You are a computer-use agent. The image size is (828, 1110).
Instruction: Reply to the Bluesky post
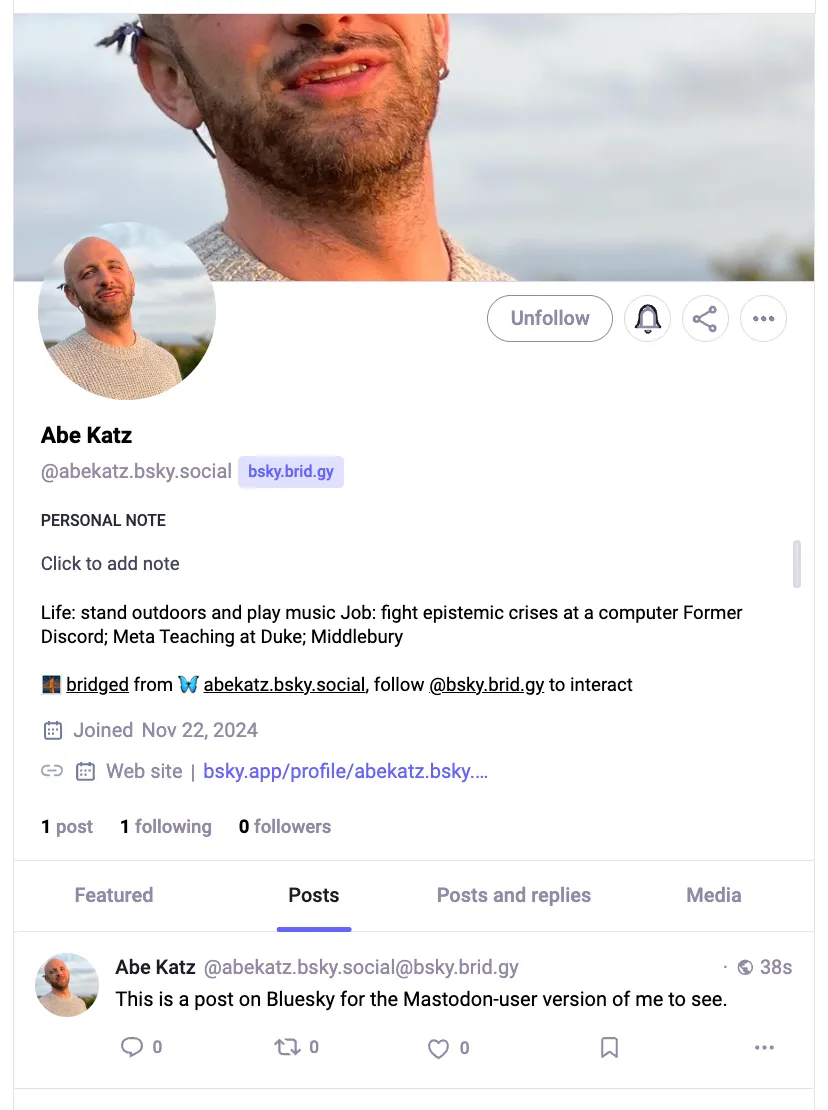pos(132,1047)
